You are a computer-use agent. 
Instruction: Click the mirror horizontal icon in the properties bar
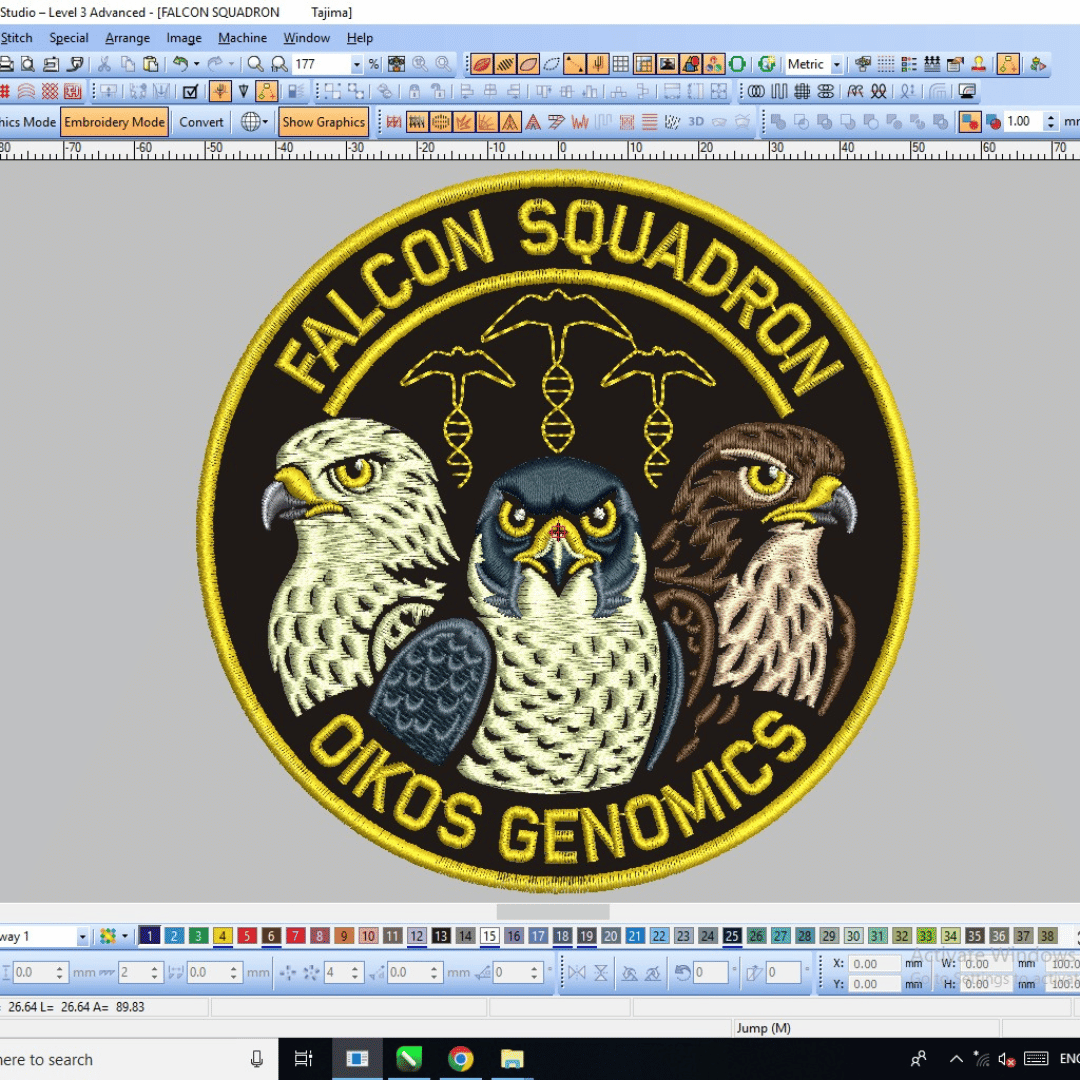coord(577,973)
